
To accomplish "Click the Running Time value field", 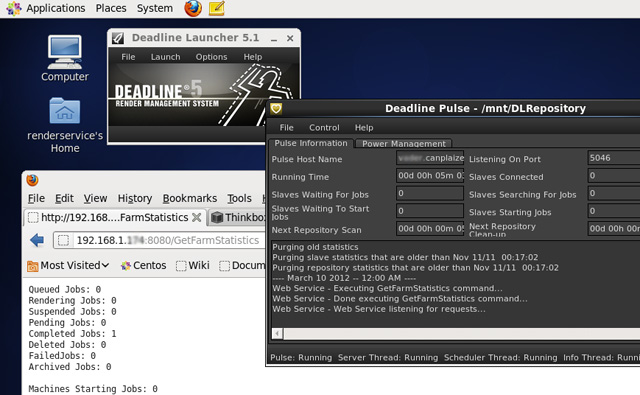I will [x=430, y=175].
